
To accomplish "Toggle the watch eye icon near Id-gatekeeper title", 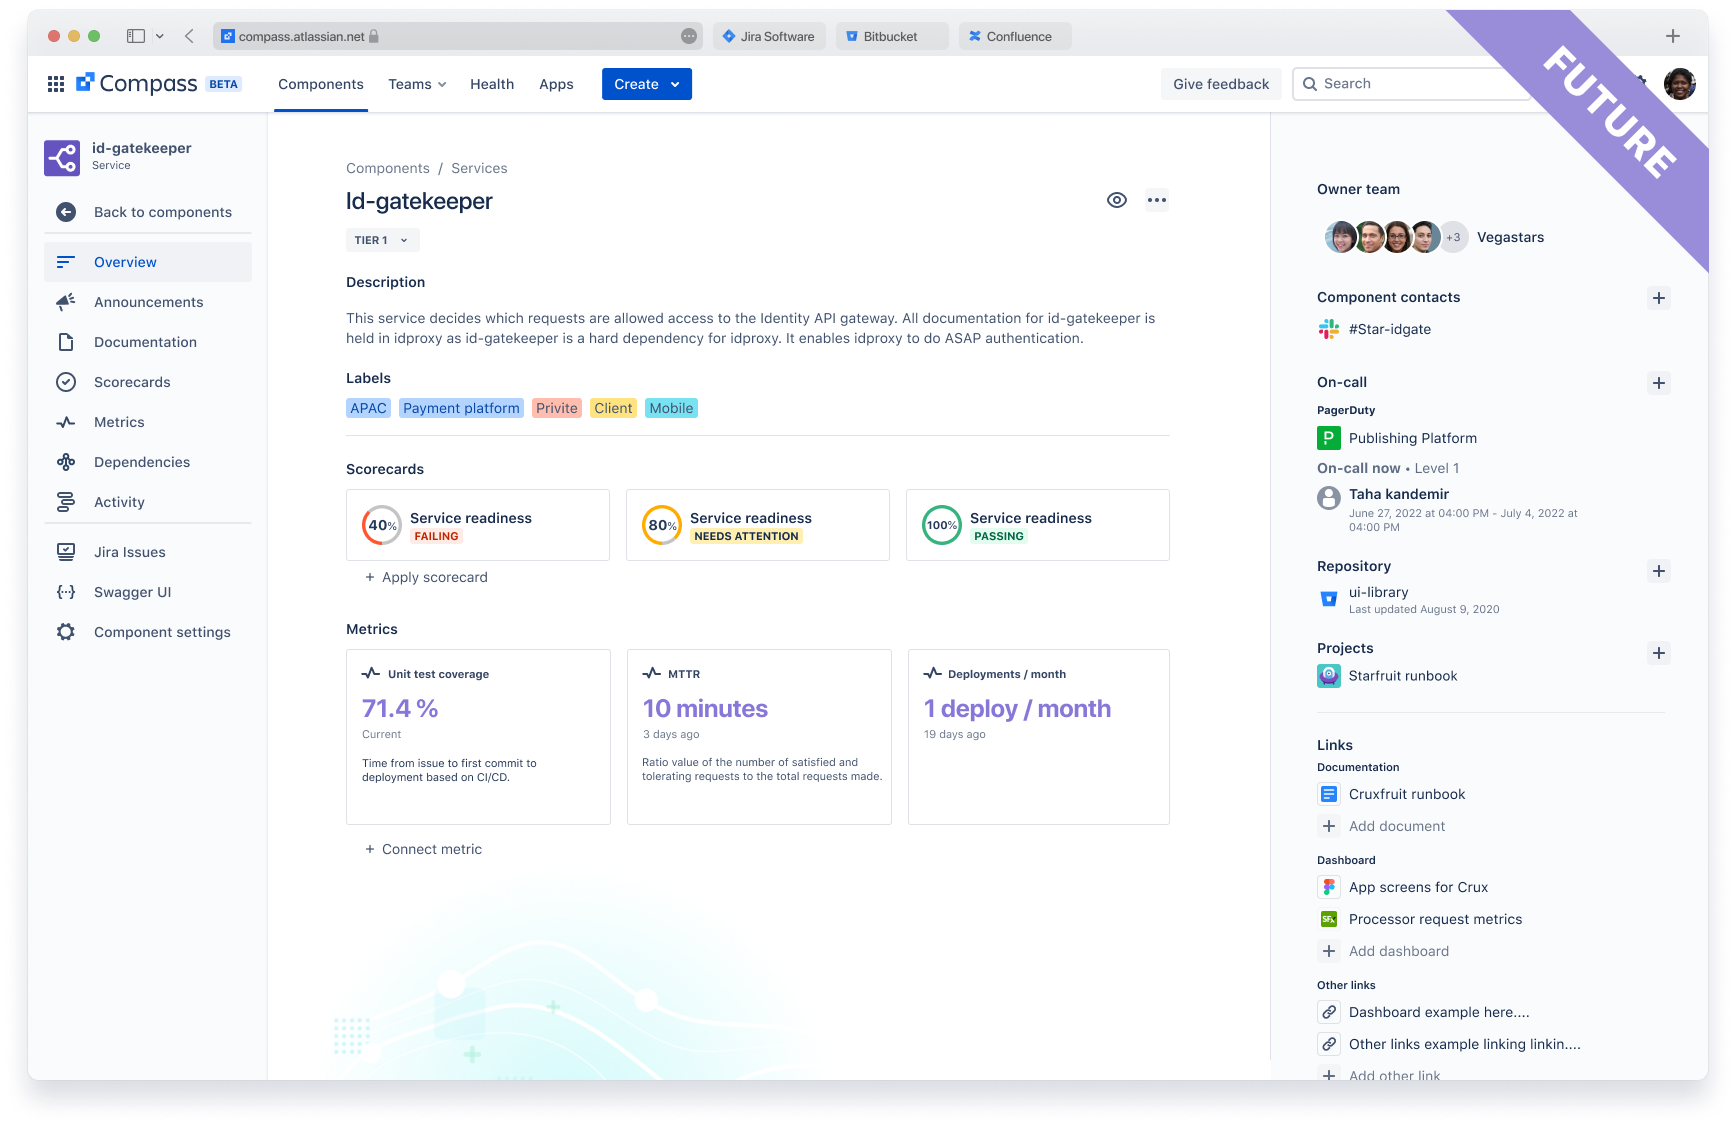I will pyautogui.click(x=1117, y=199).
